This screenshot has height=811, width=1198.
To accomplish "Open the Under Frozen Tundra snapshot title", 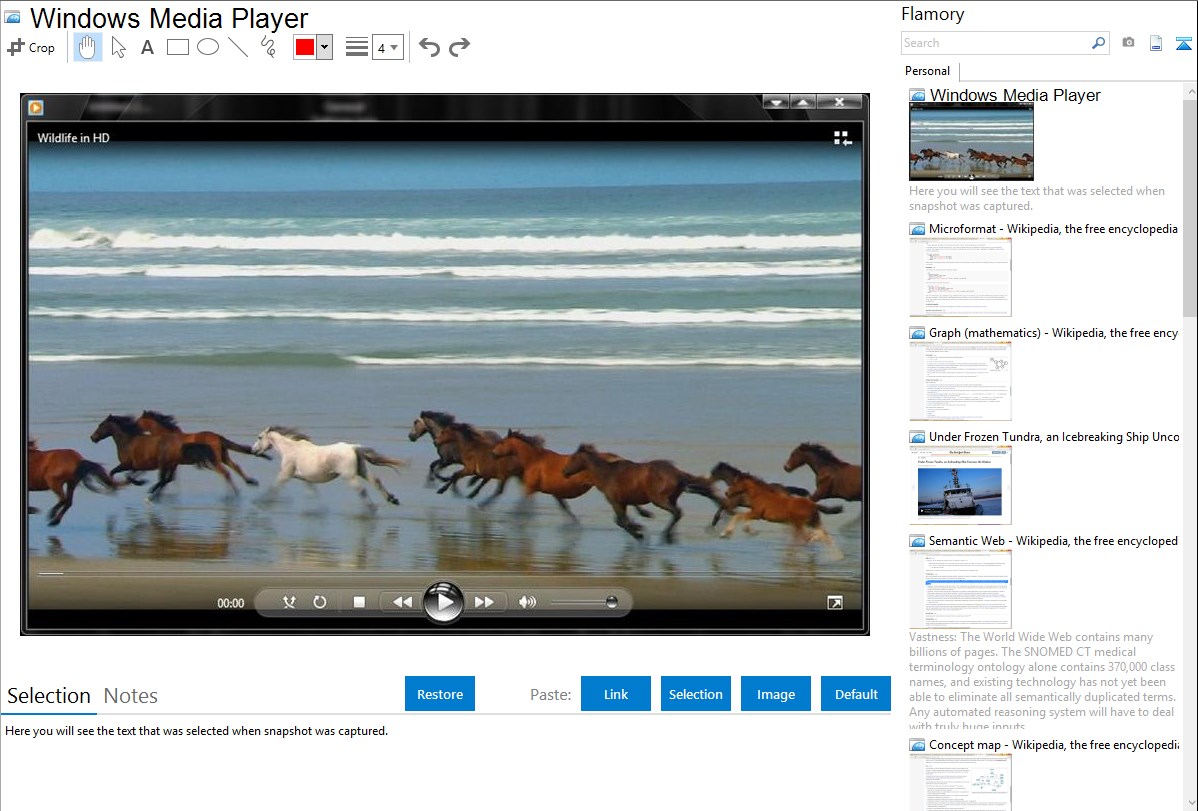I will 1054,436.
